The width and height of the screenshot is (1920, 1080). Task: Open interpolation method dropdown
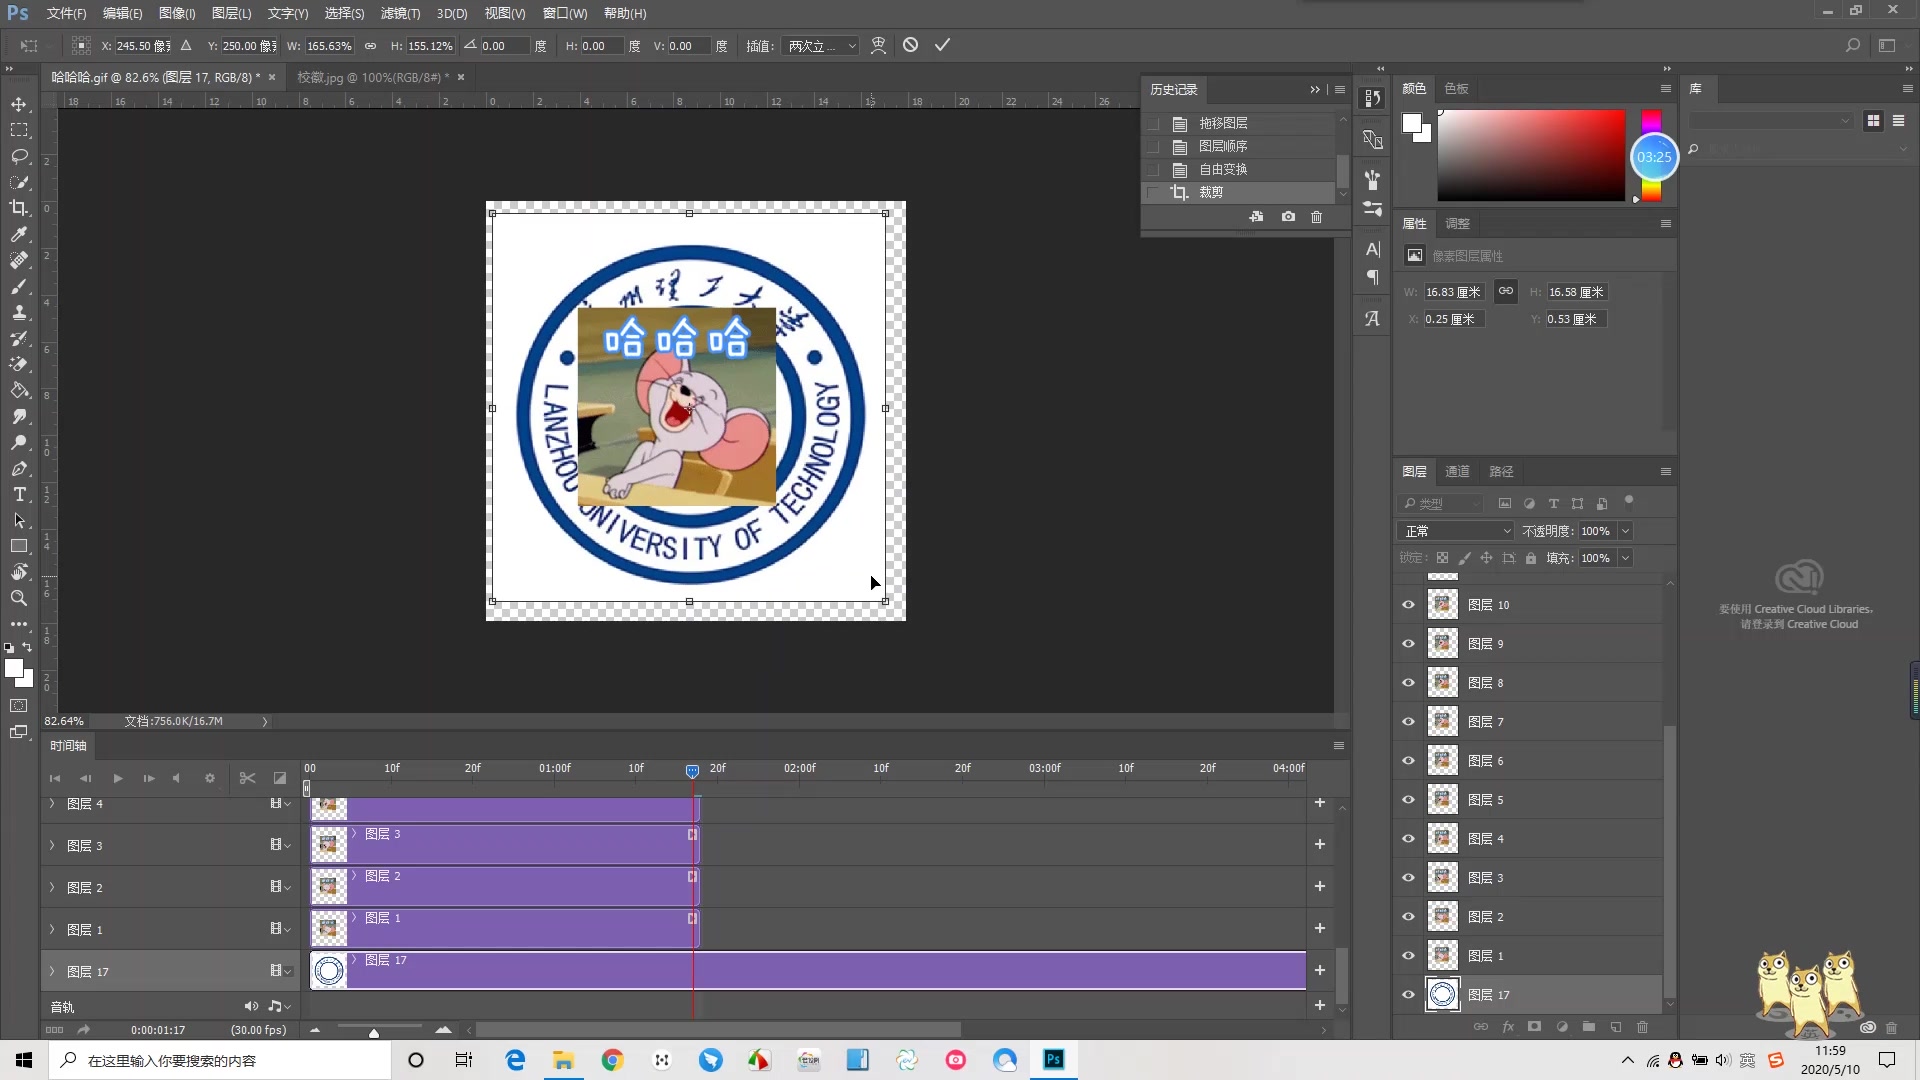click(x=821, y=46)
